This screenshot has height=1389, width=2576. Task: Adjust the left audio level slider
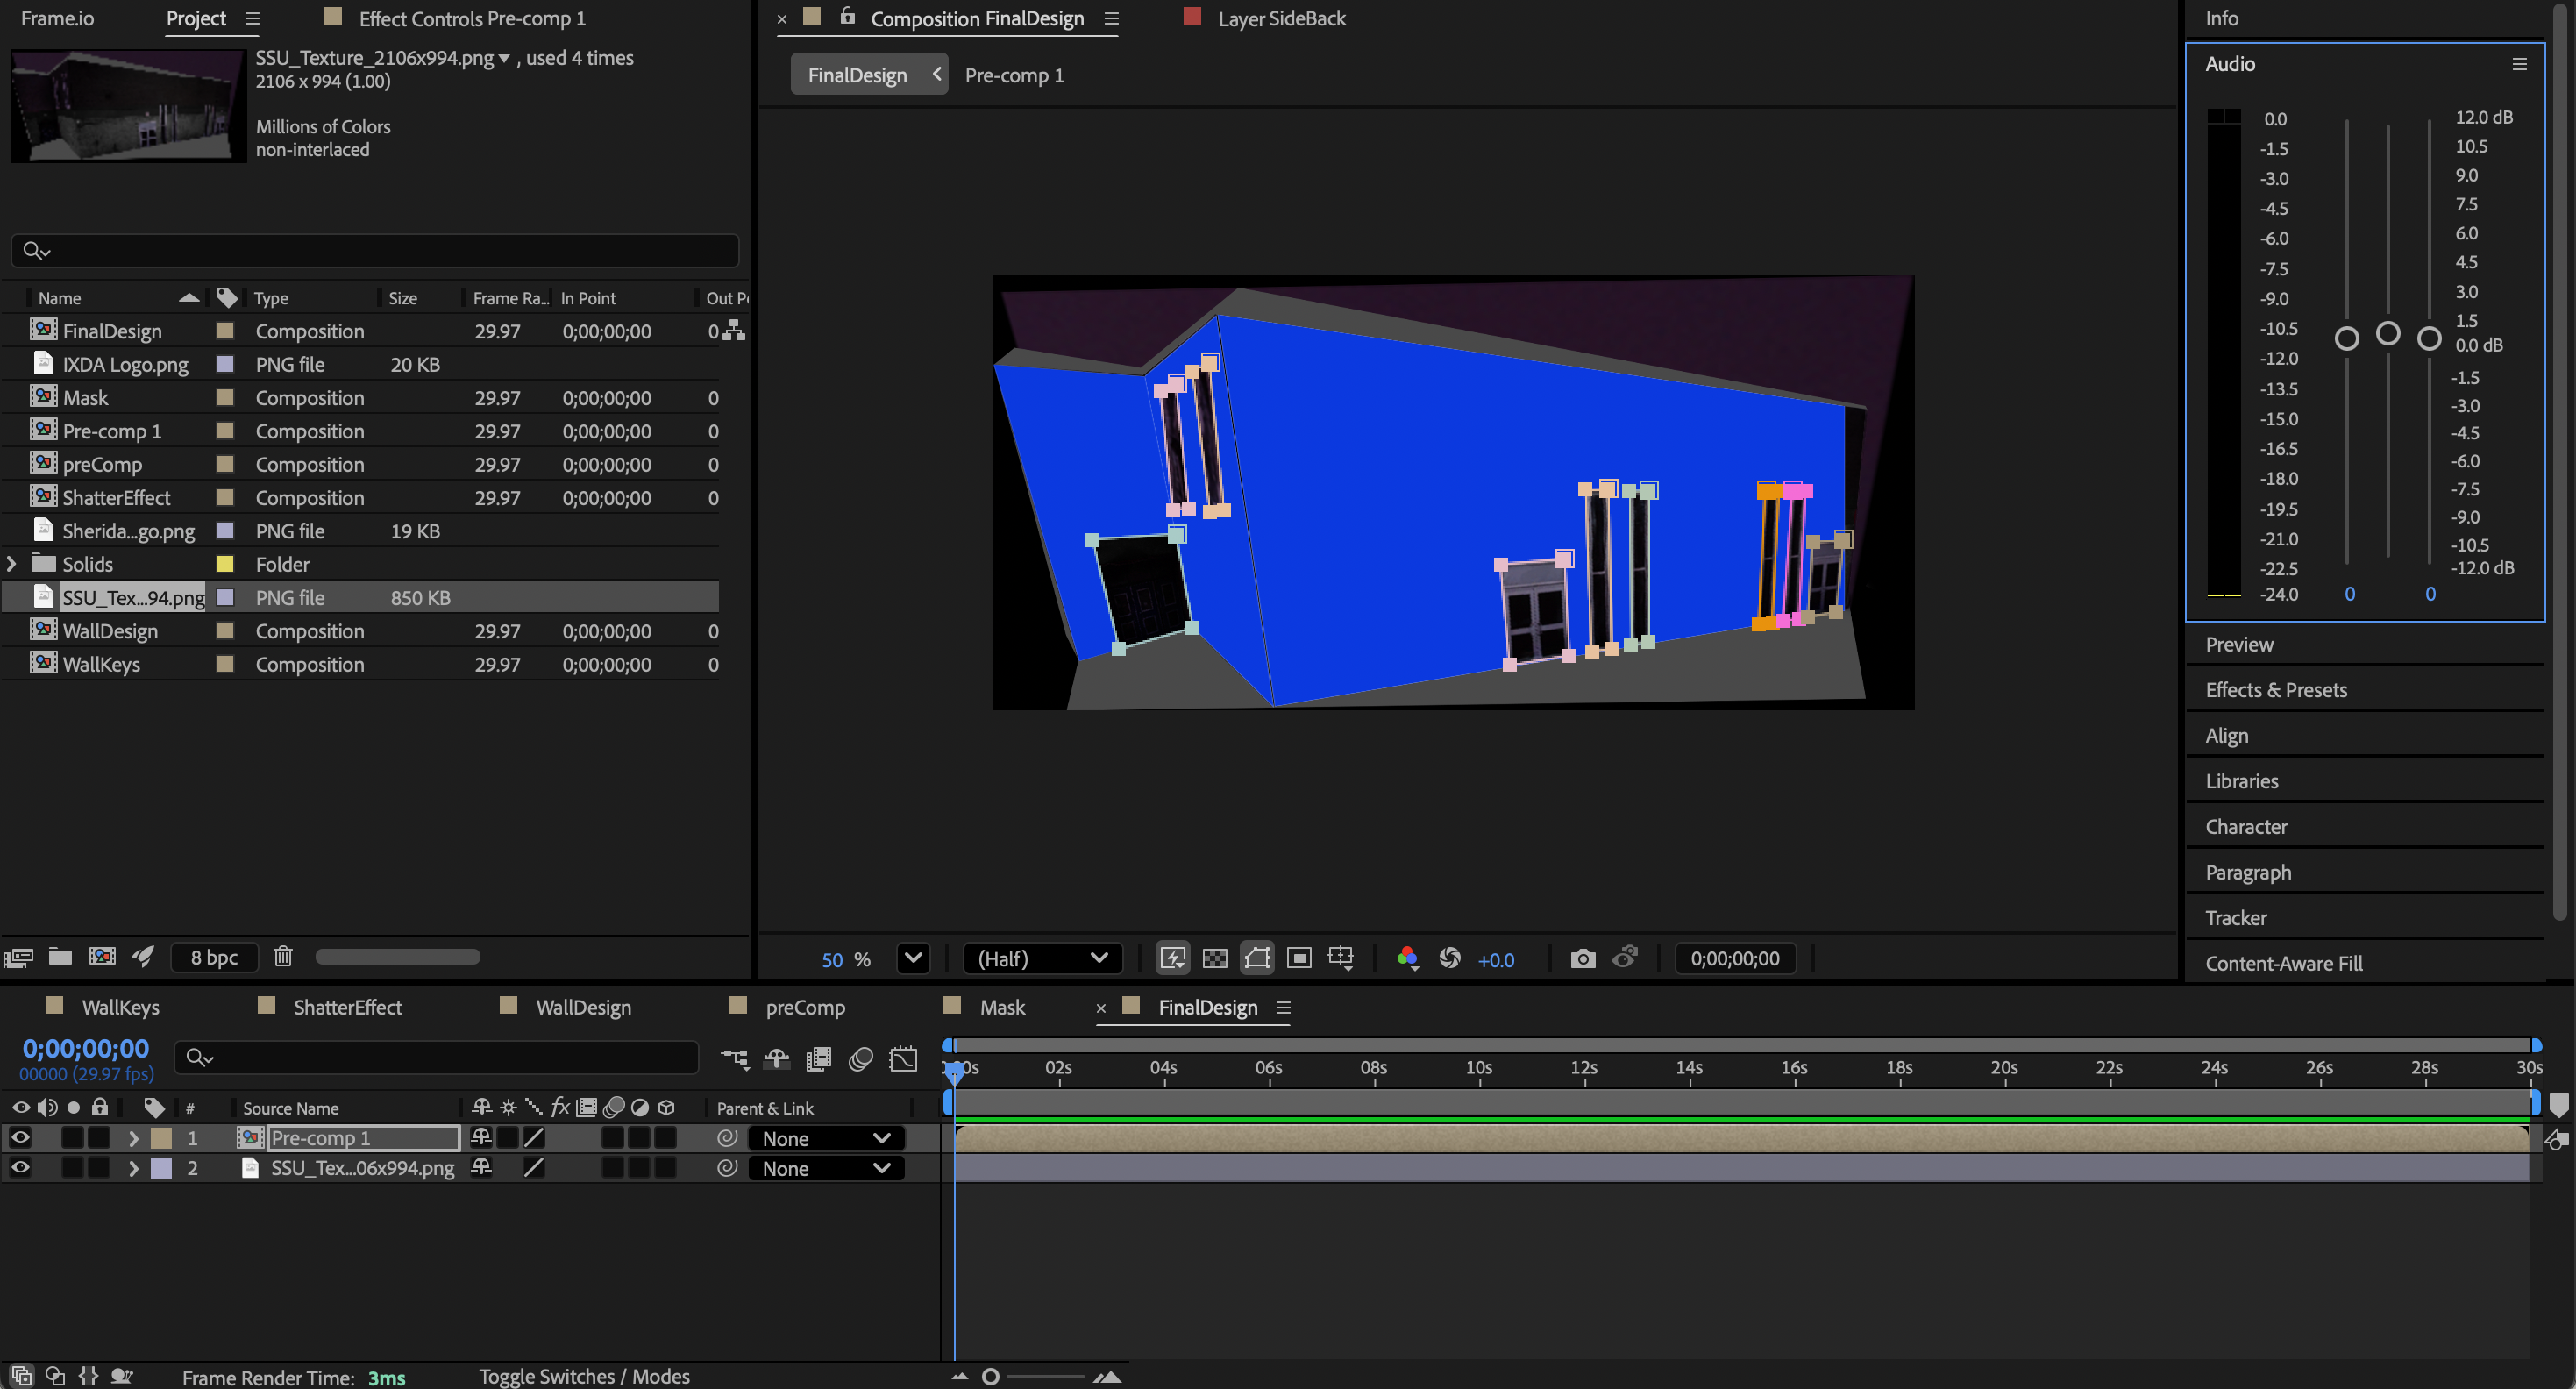coord(2347,338)
